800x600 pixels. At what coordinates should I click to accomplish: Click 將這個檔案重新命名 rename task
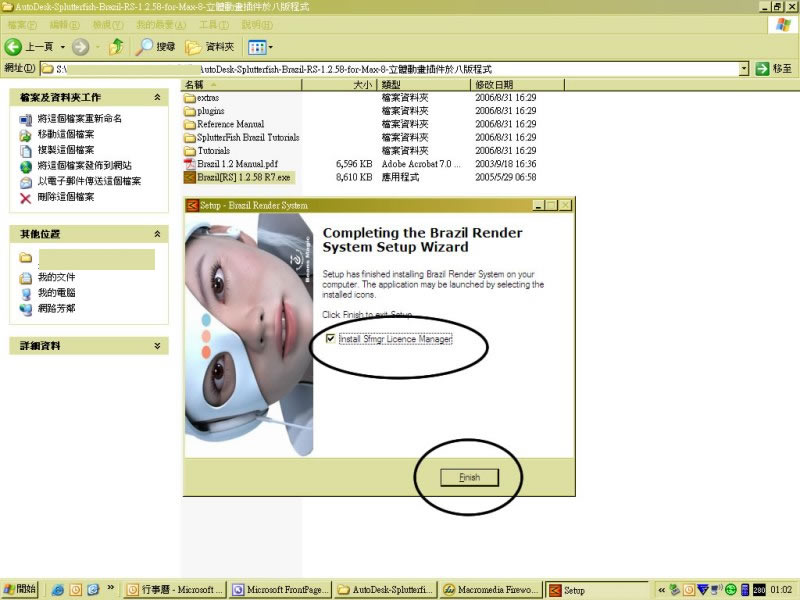(80, 118)
